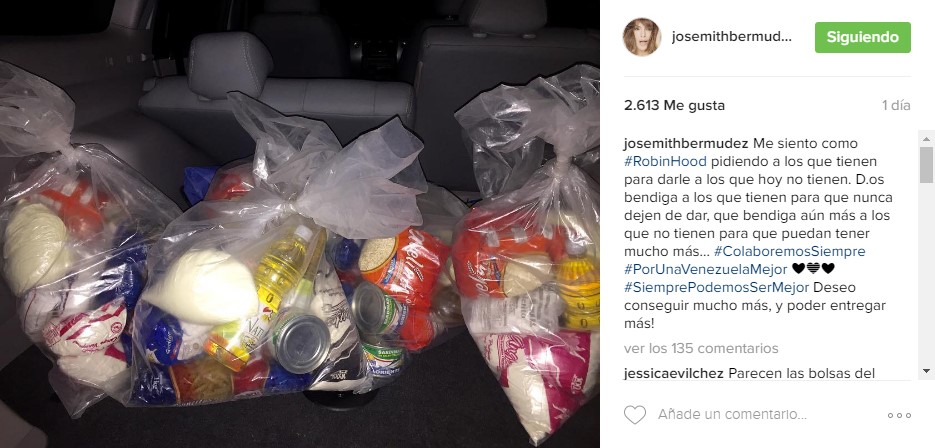Click the comments scrollbar thumb
The height and width of the screenshot is (448, 935).
925,165
